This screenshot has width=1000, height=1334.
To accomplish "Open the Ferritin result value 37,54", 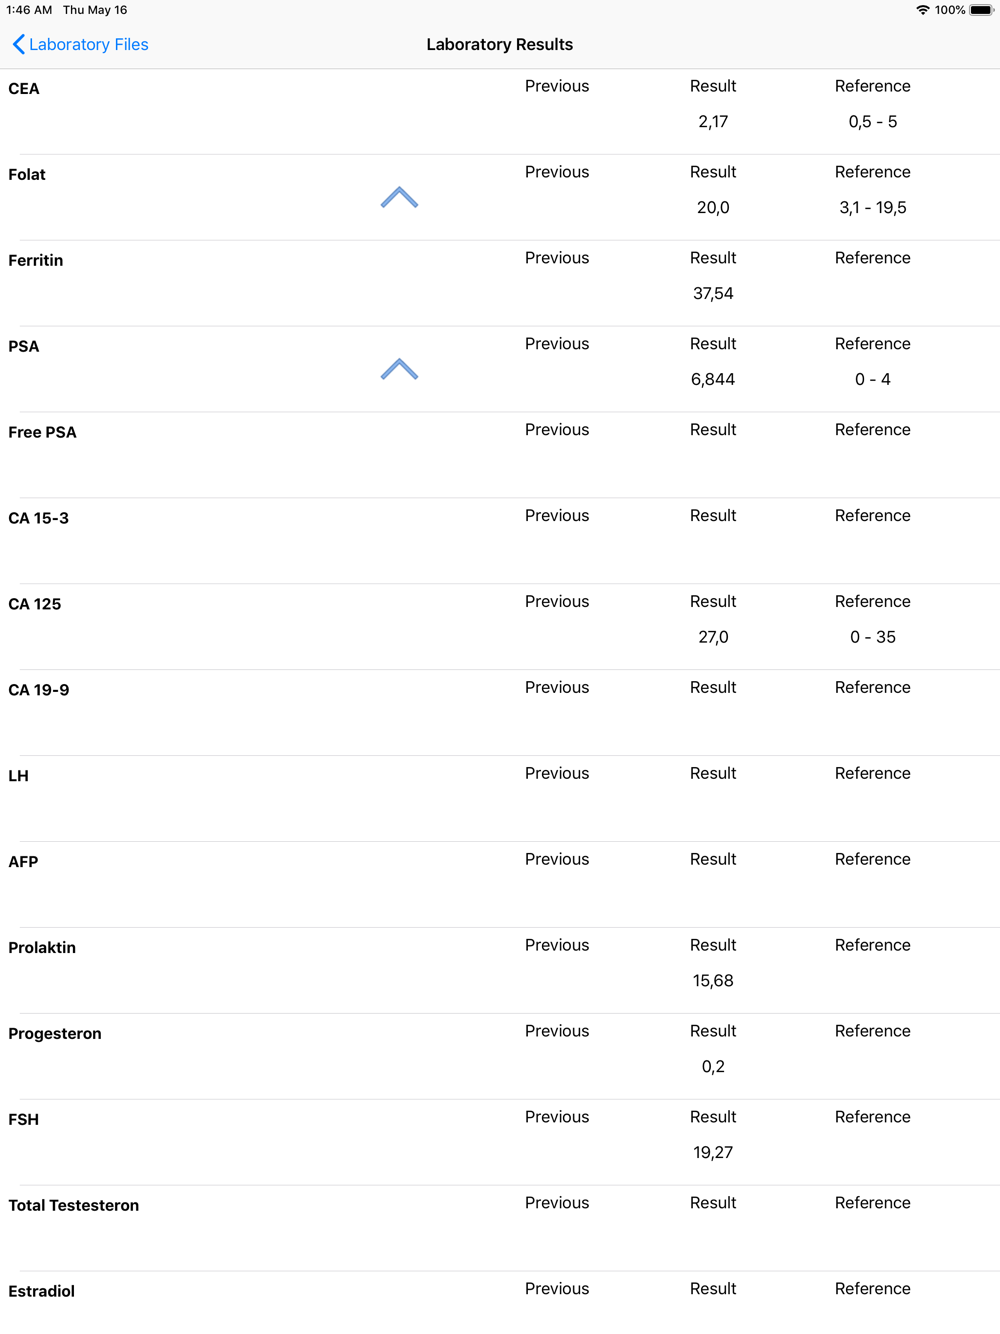I will (713, 293).
